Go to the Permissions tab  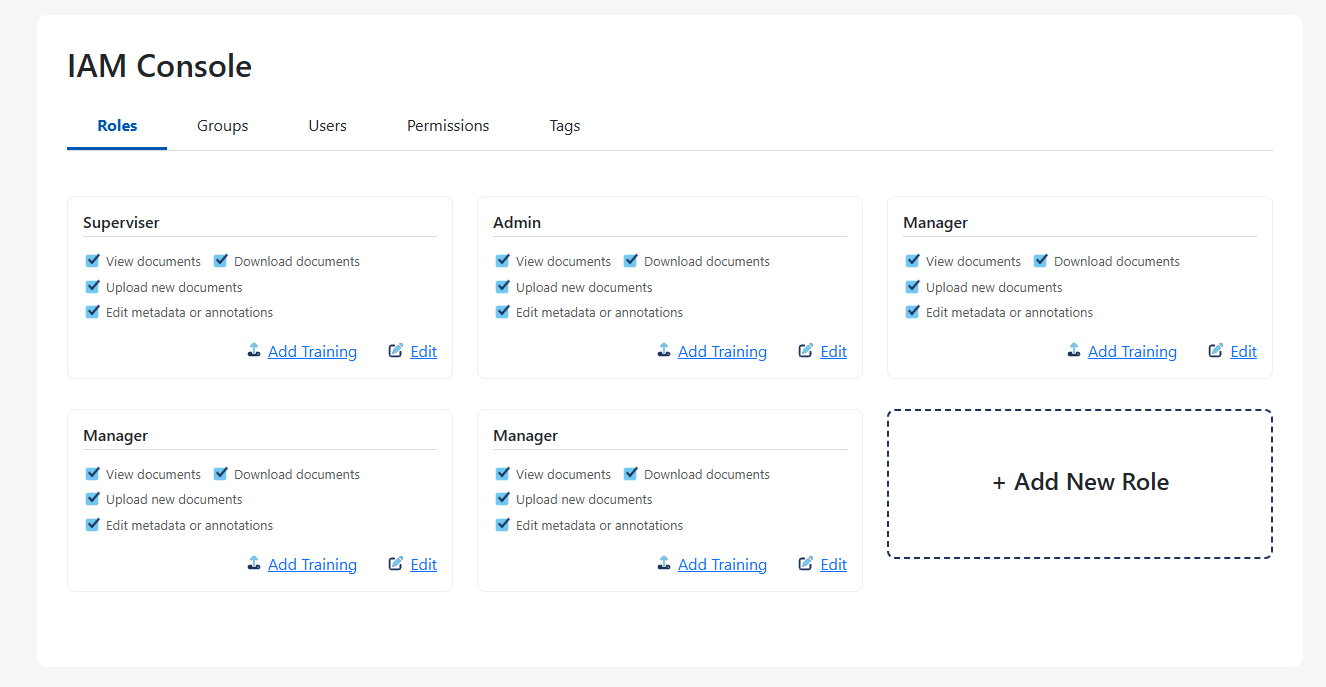448,126
